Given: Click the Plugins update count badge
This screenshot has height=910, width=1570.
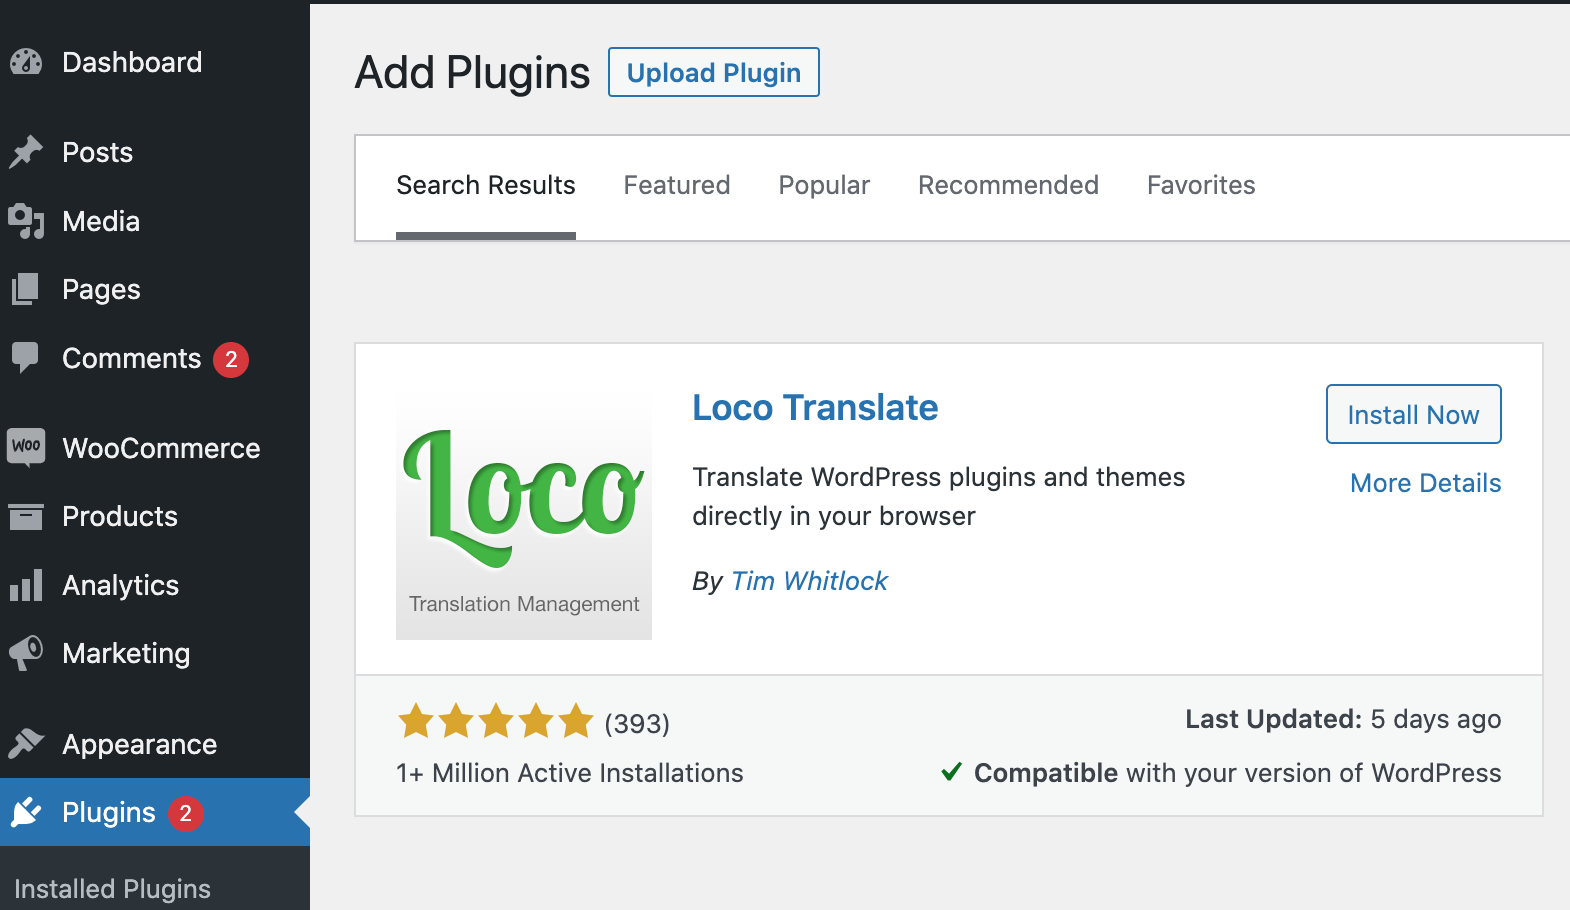Looking at the screenshot, I should pyautogui.click(x=185, y=813).
